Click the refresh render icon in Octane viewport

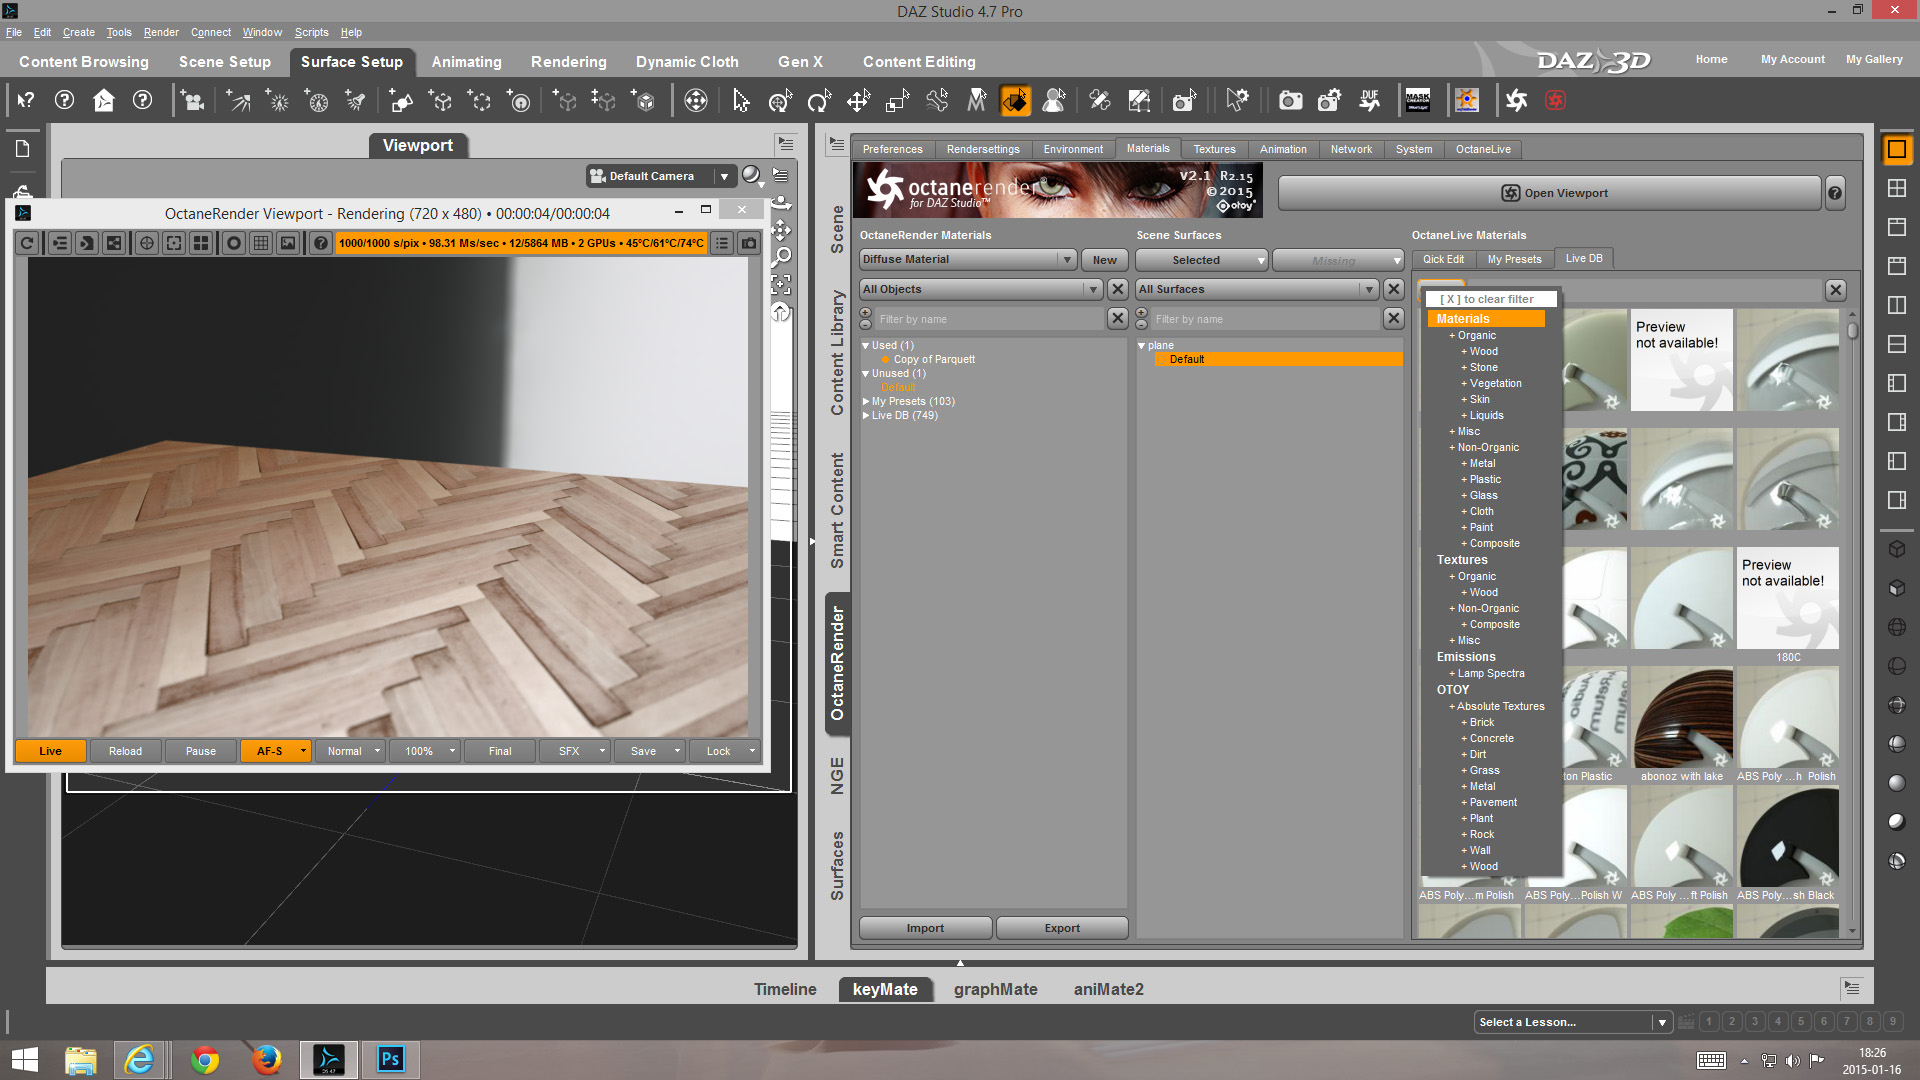pos(27,243)
